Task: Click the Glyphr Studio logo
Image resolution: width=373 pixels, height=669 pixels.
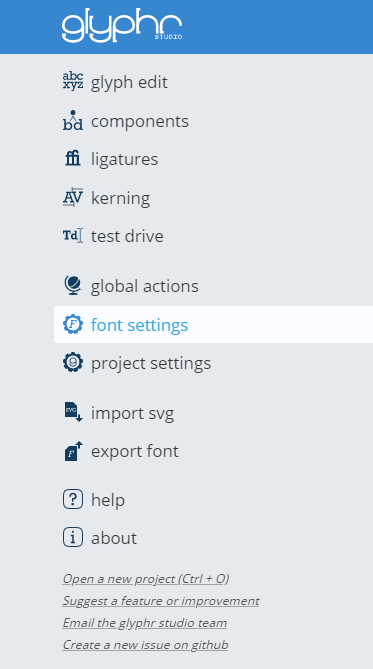Action: tap(122, 27)
